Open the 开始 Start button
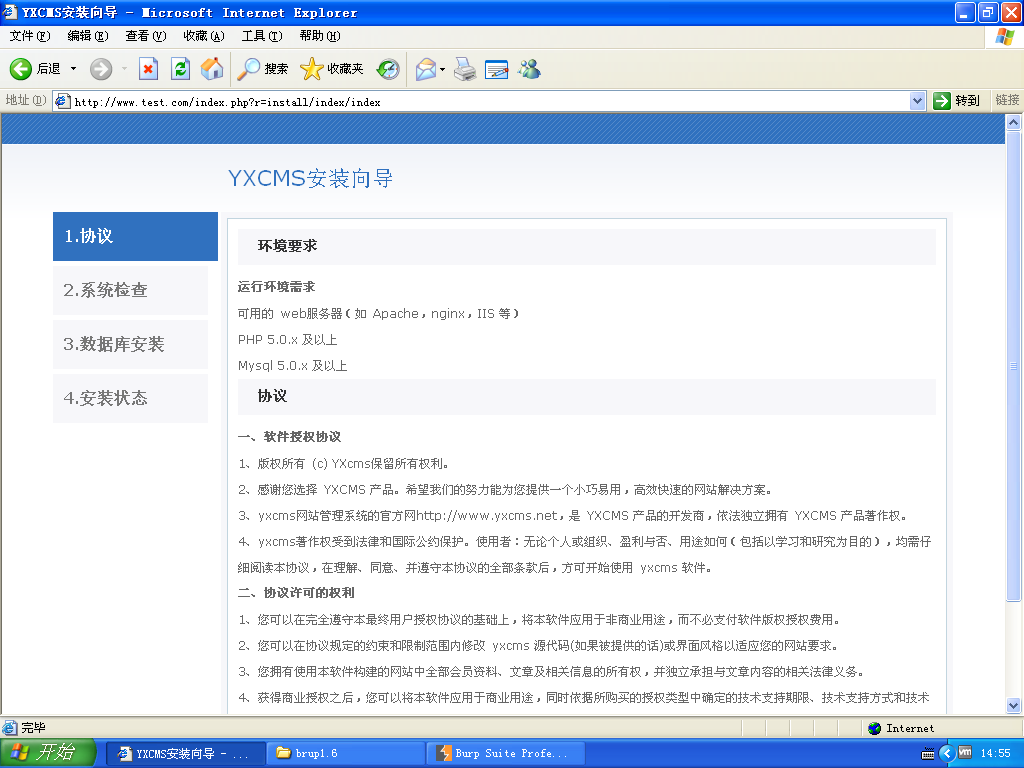Image resolution: width=1024 pixels, height=768 pixels. 48,753
